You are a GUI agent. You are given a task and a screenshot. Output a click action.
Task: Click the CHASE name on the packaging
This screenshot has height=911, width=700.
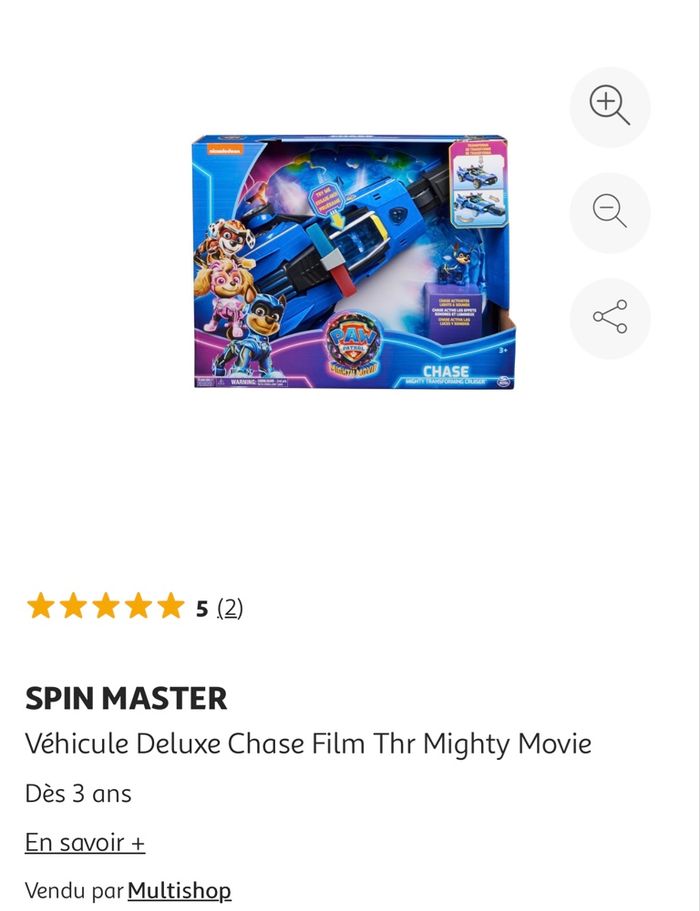click(x=446, y=371)
